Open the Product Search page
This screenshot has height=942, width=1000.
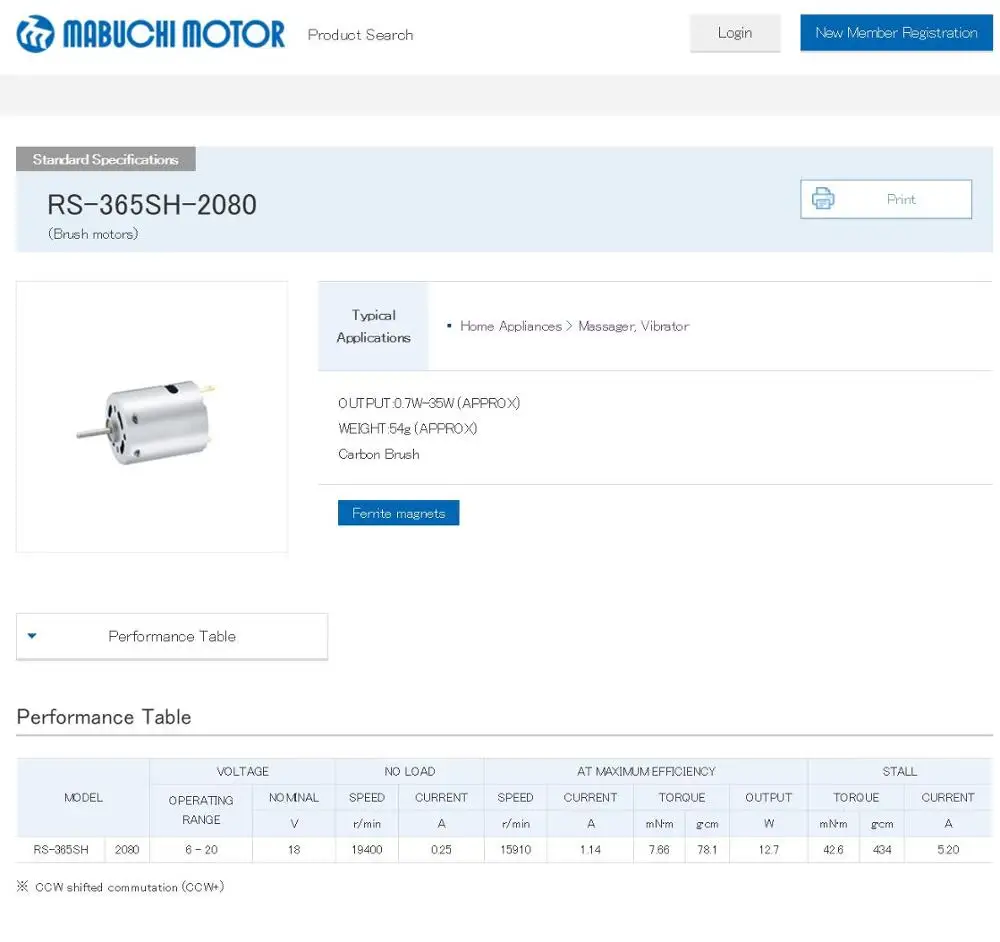[x=360, y=35]
